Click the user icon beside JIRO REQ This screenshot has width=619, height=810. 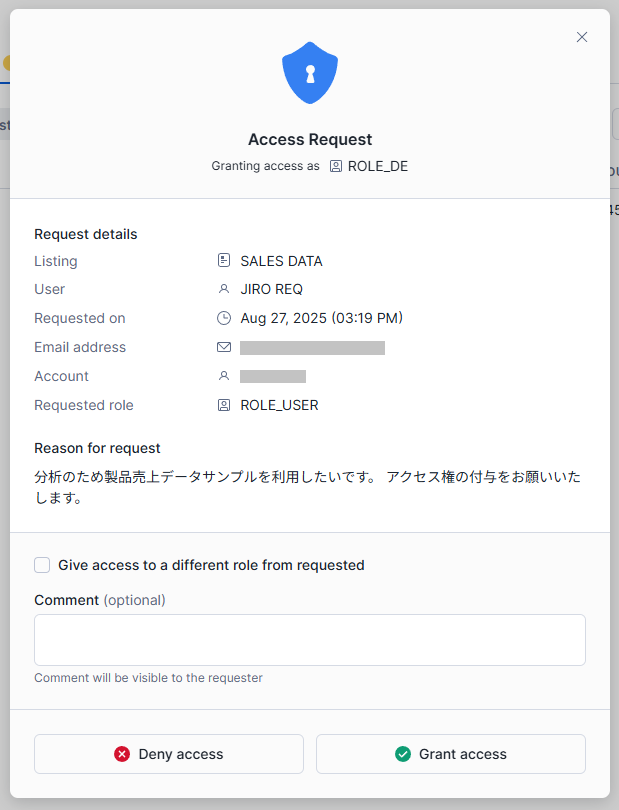pyautogui.click(x=224, y=289)
